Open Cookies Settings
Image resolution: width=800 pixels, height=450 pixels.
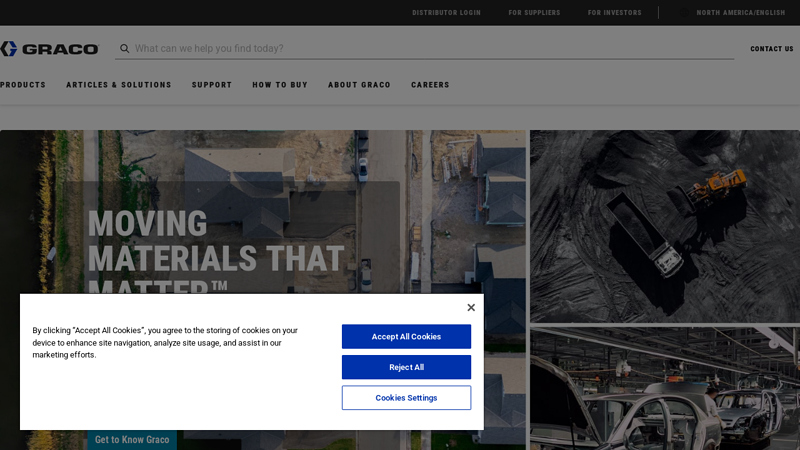[406, 398]
